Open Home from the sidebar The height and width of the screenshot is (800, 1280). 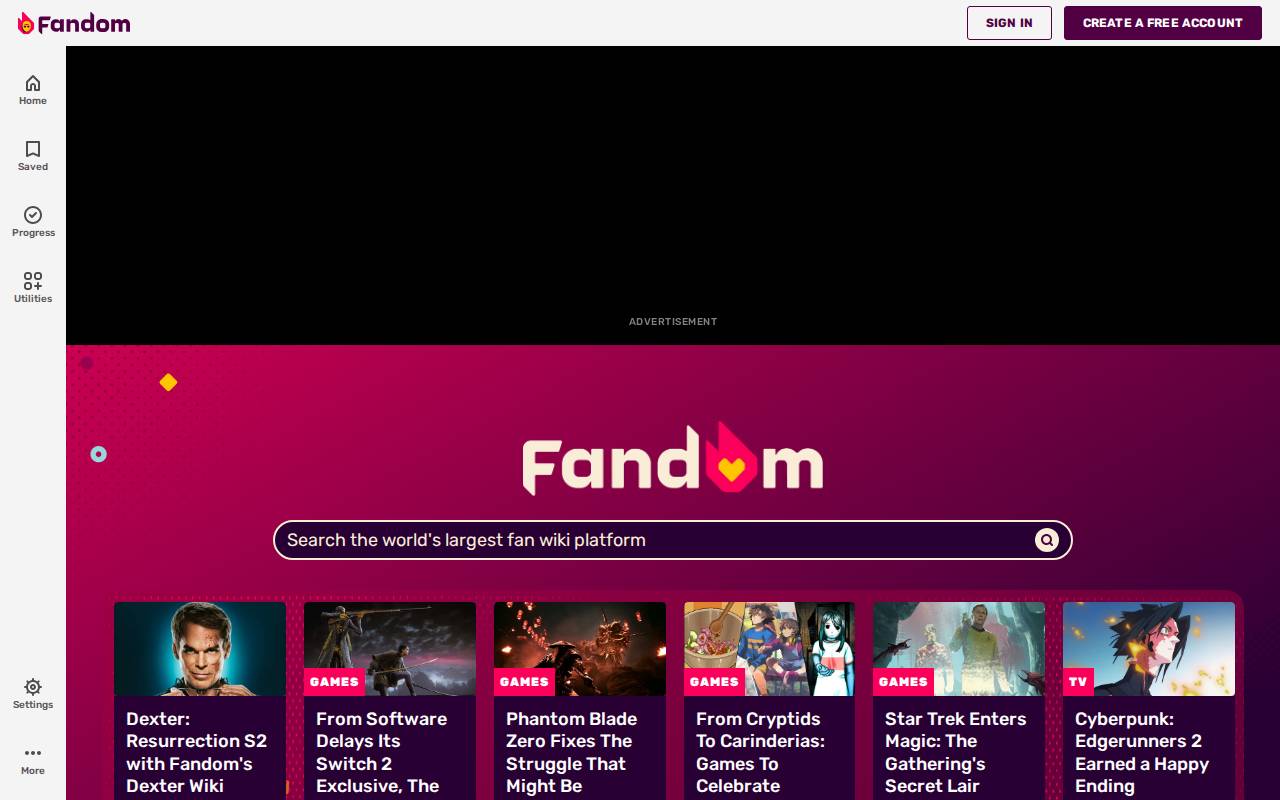coord(33,90)
